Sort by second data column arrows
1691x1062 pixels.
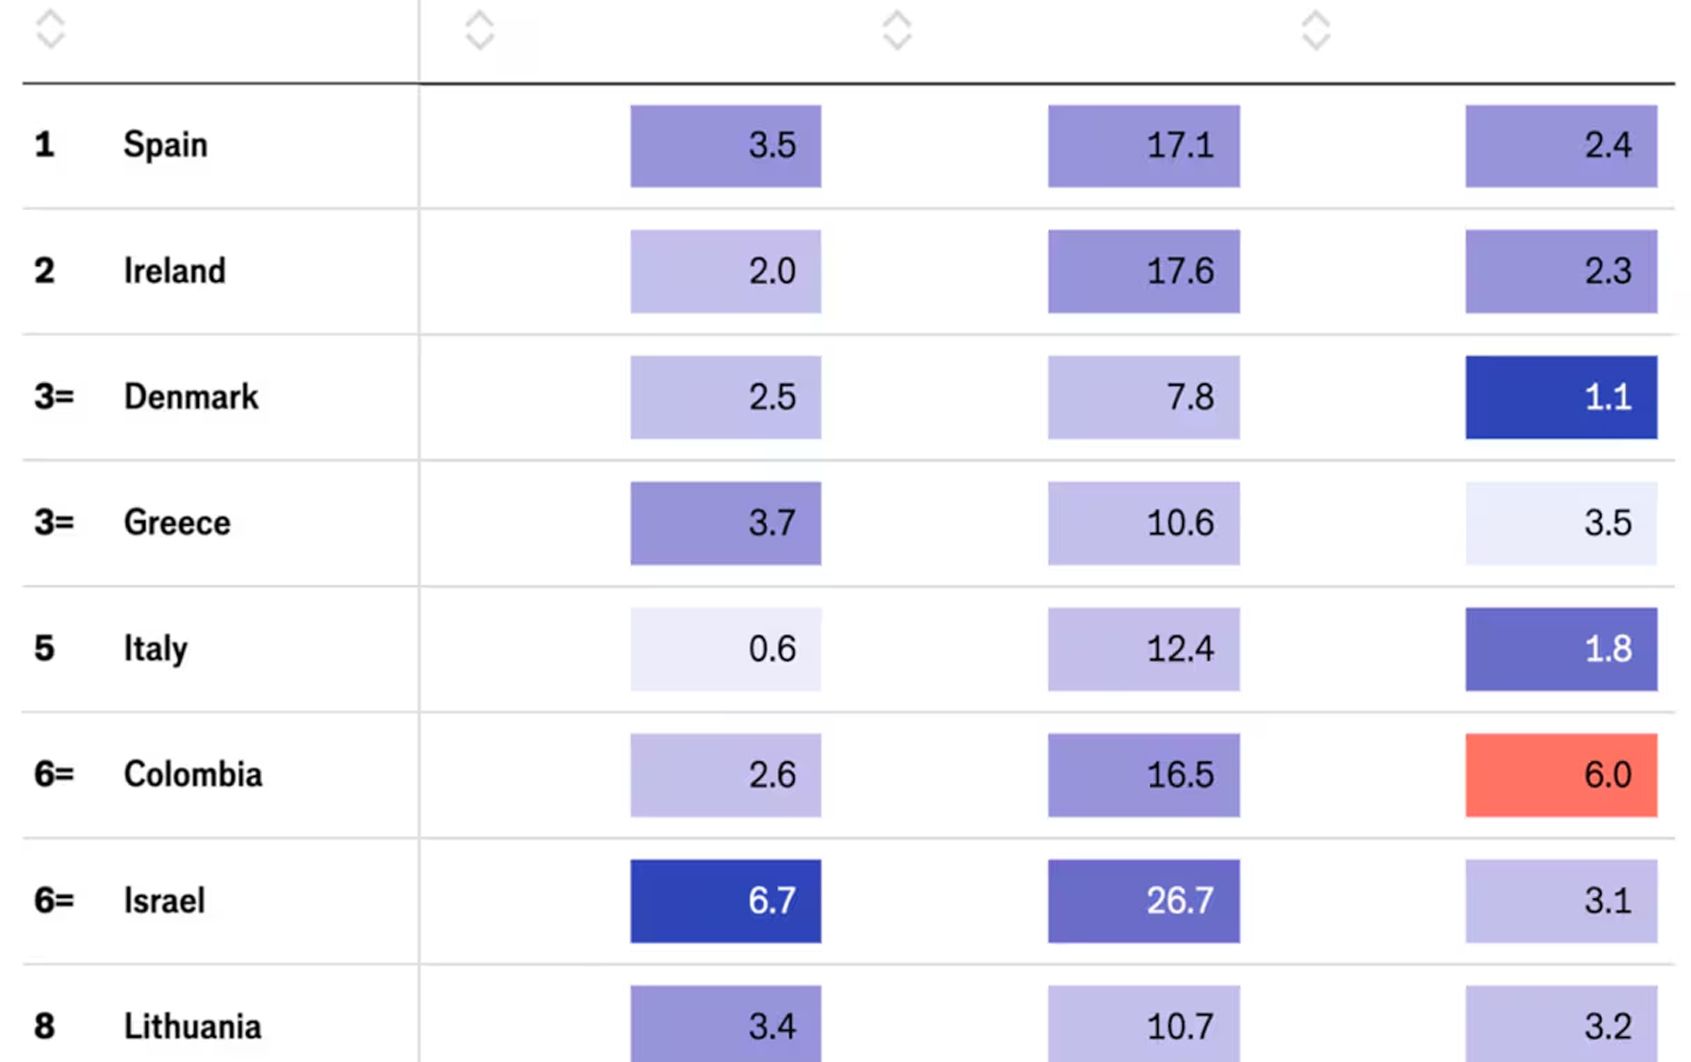897,29
